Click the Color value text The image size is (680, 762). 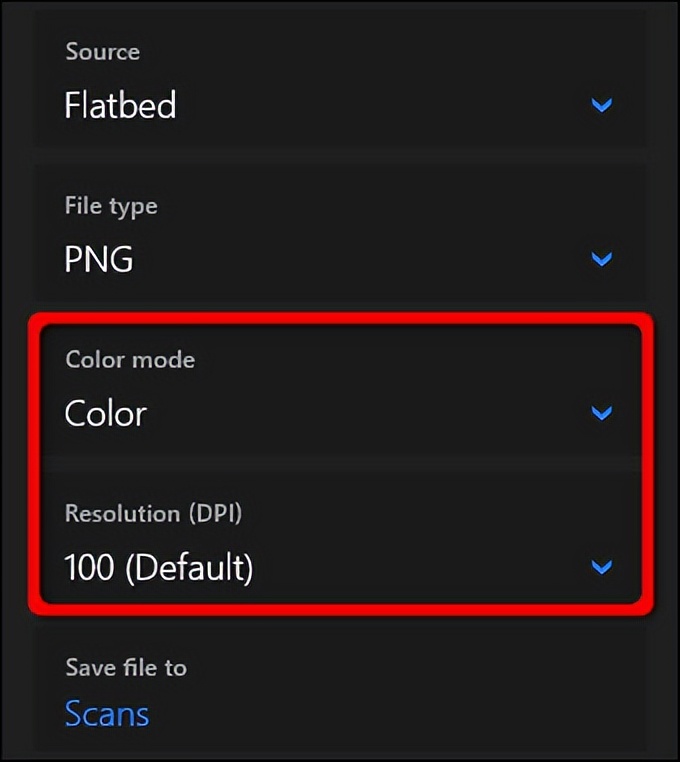[x=105, y=413]
